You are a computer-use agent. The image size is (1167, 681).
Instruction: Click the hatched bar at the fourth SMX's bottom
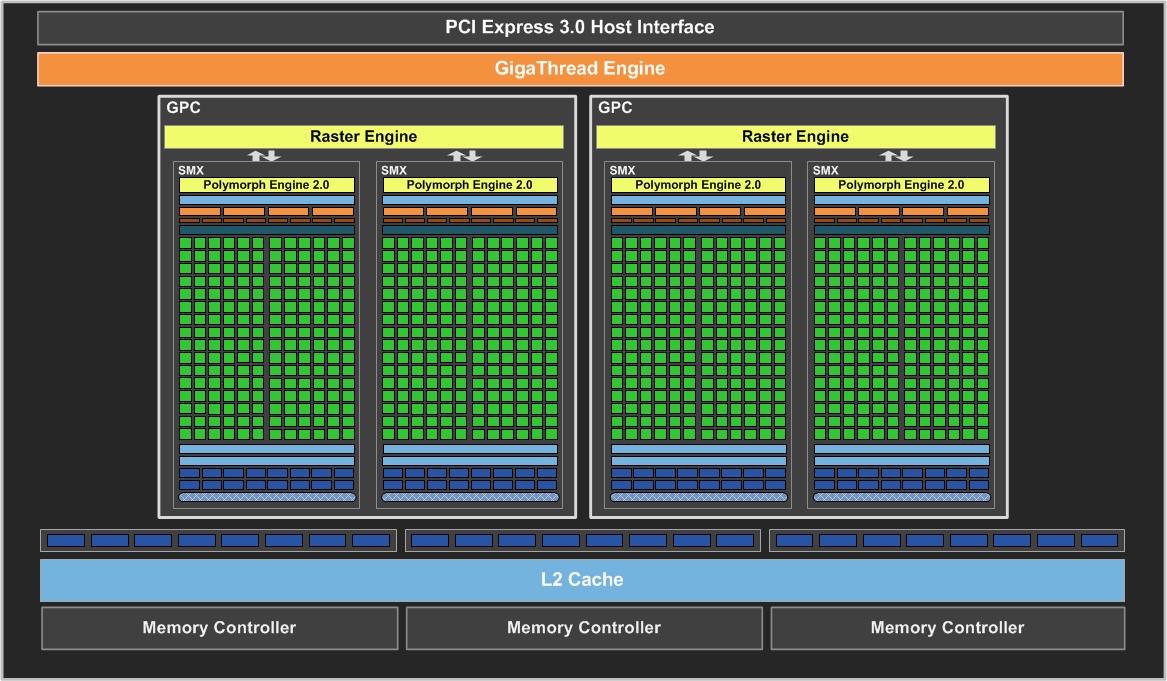click(901, 497)
